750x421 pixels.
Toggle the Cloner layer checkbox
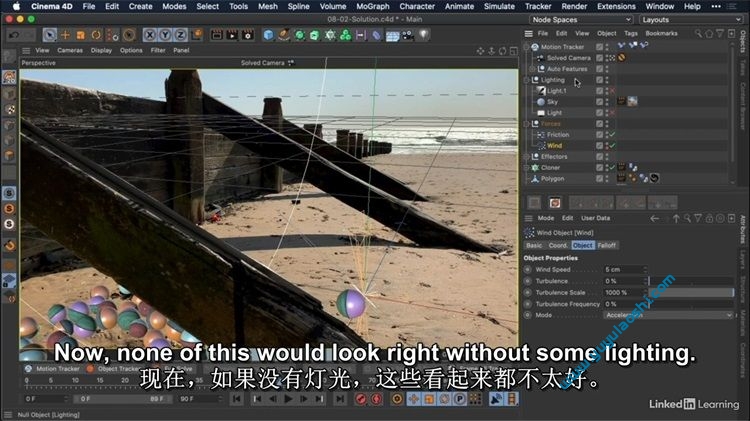pos(599,167)
